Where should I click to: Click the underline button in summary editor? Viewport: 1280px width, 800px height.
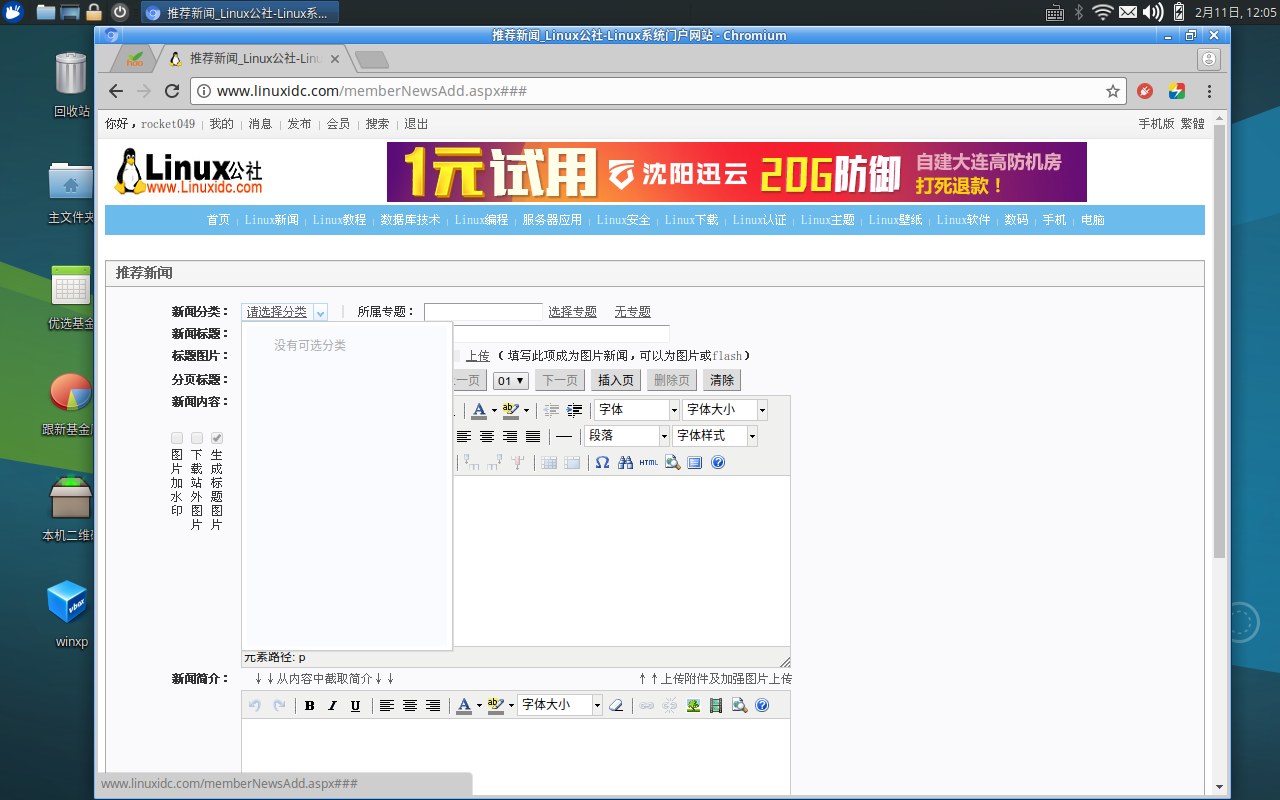[355, 706]
